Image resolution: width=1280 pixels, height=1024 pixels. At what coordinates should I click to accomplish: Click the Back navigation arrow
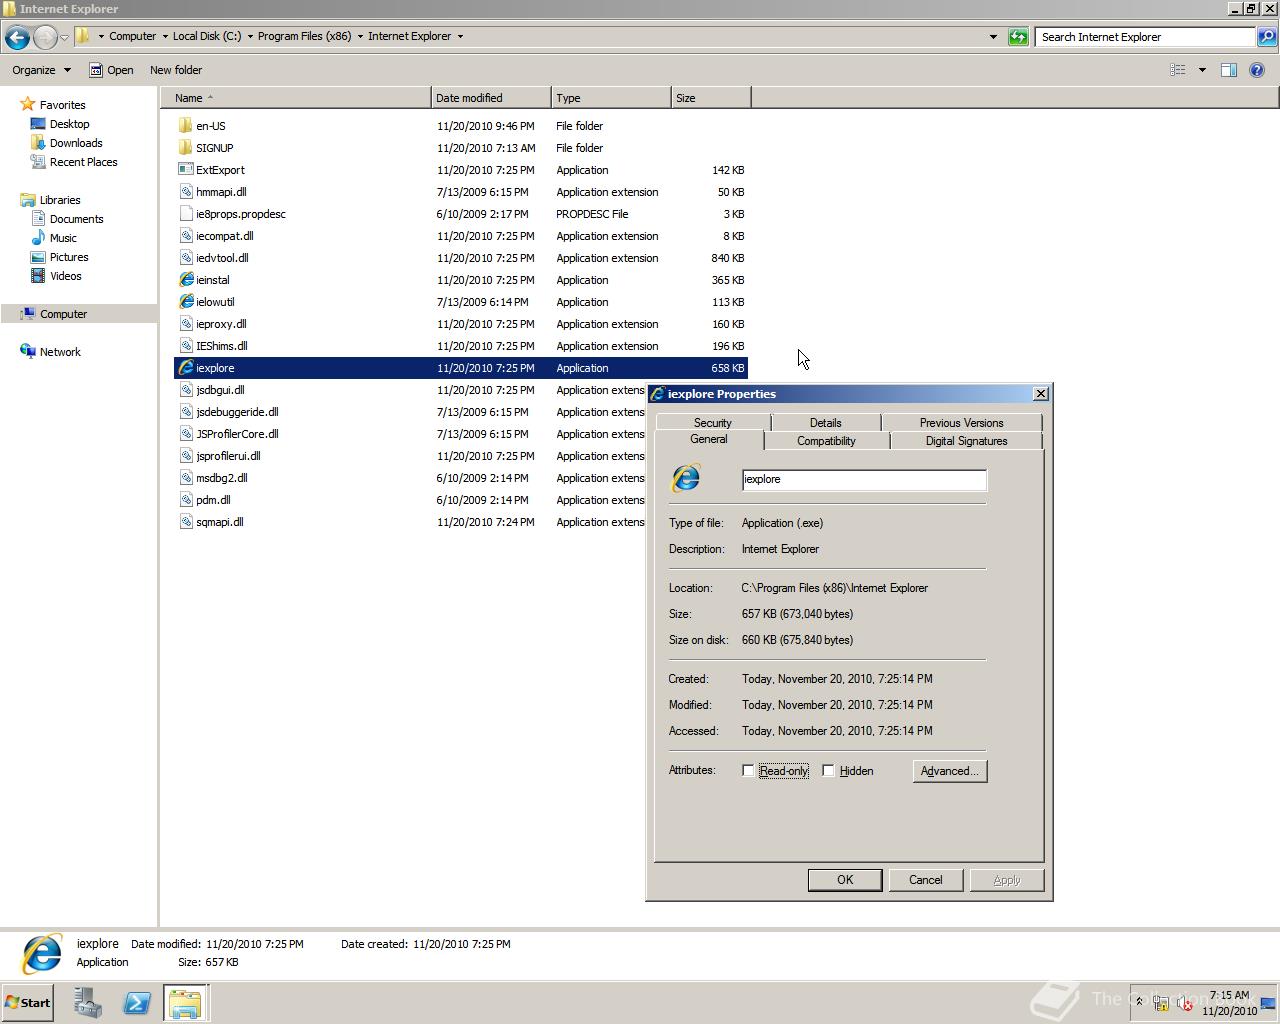(x=17, y=37)
